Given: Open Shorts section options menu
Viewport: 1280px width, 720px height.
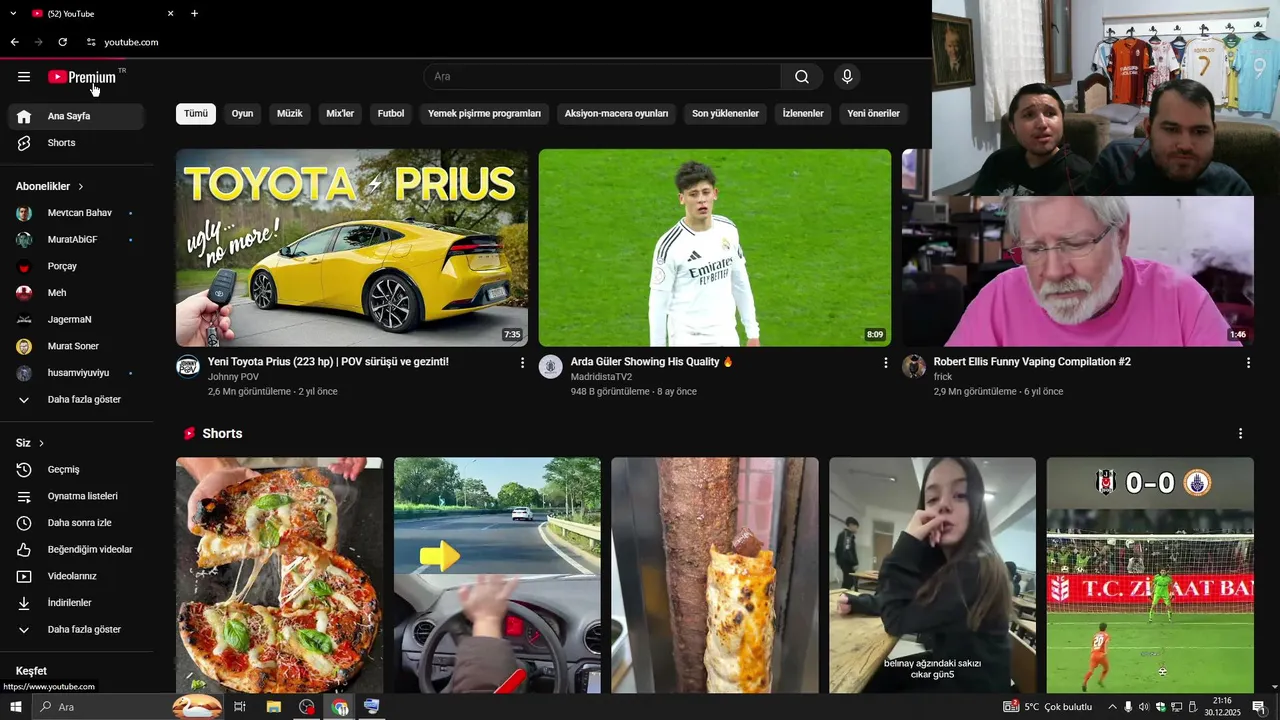Looking at the screenshot, I should coord(1240,434).
